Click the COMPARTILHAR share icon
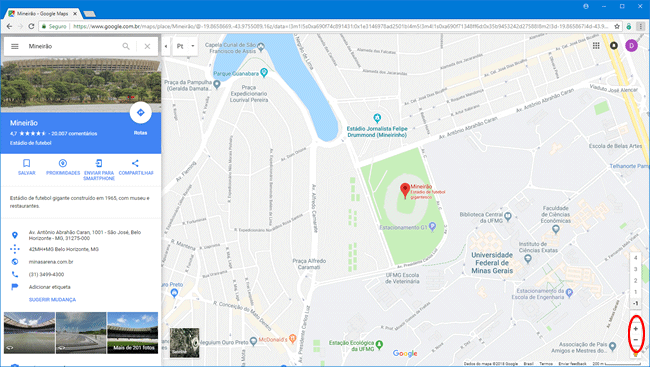Viewport: 650px width, 367px height. pos(135,163)
